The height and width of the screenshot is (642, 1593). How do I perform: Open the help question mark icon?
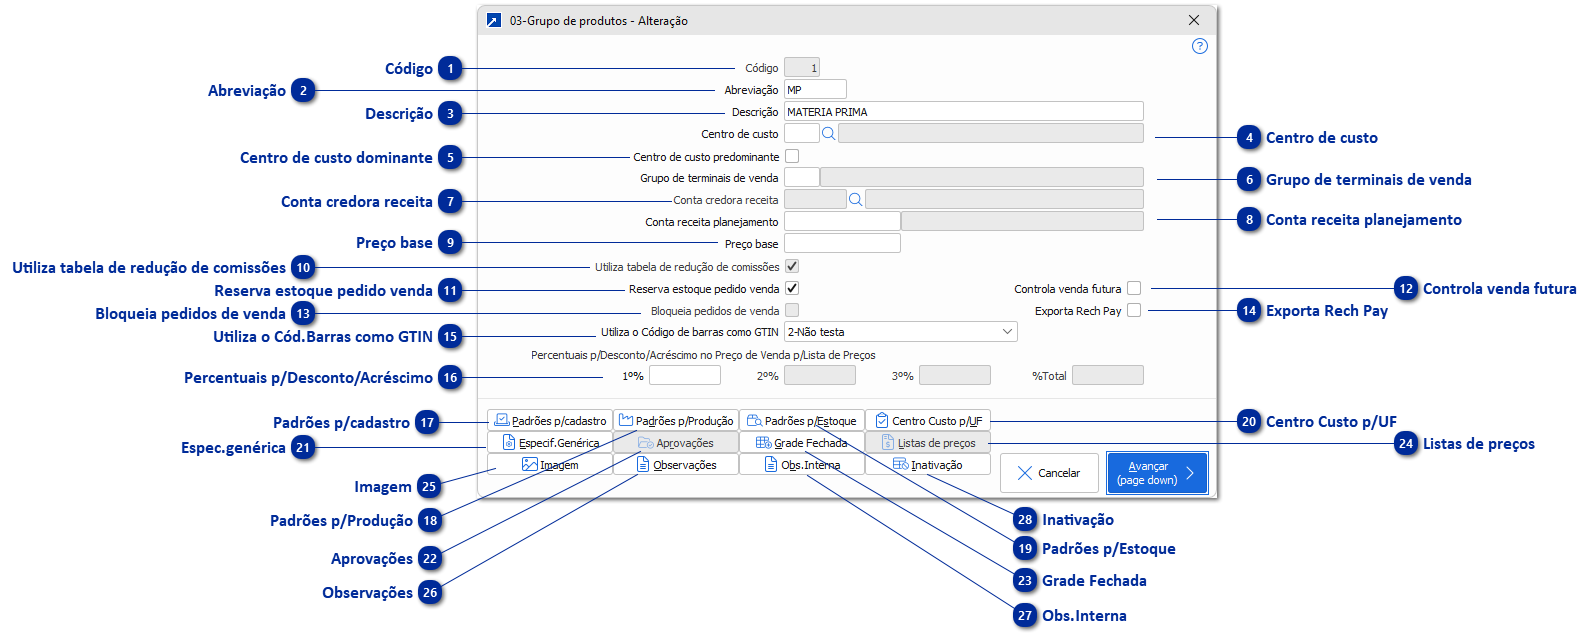(1200, 46)
